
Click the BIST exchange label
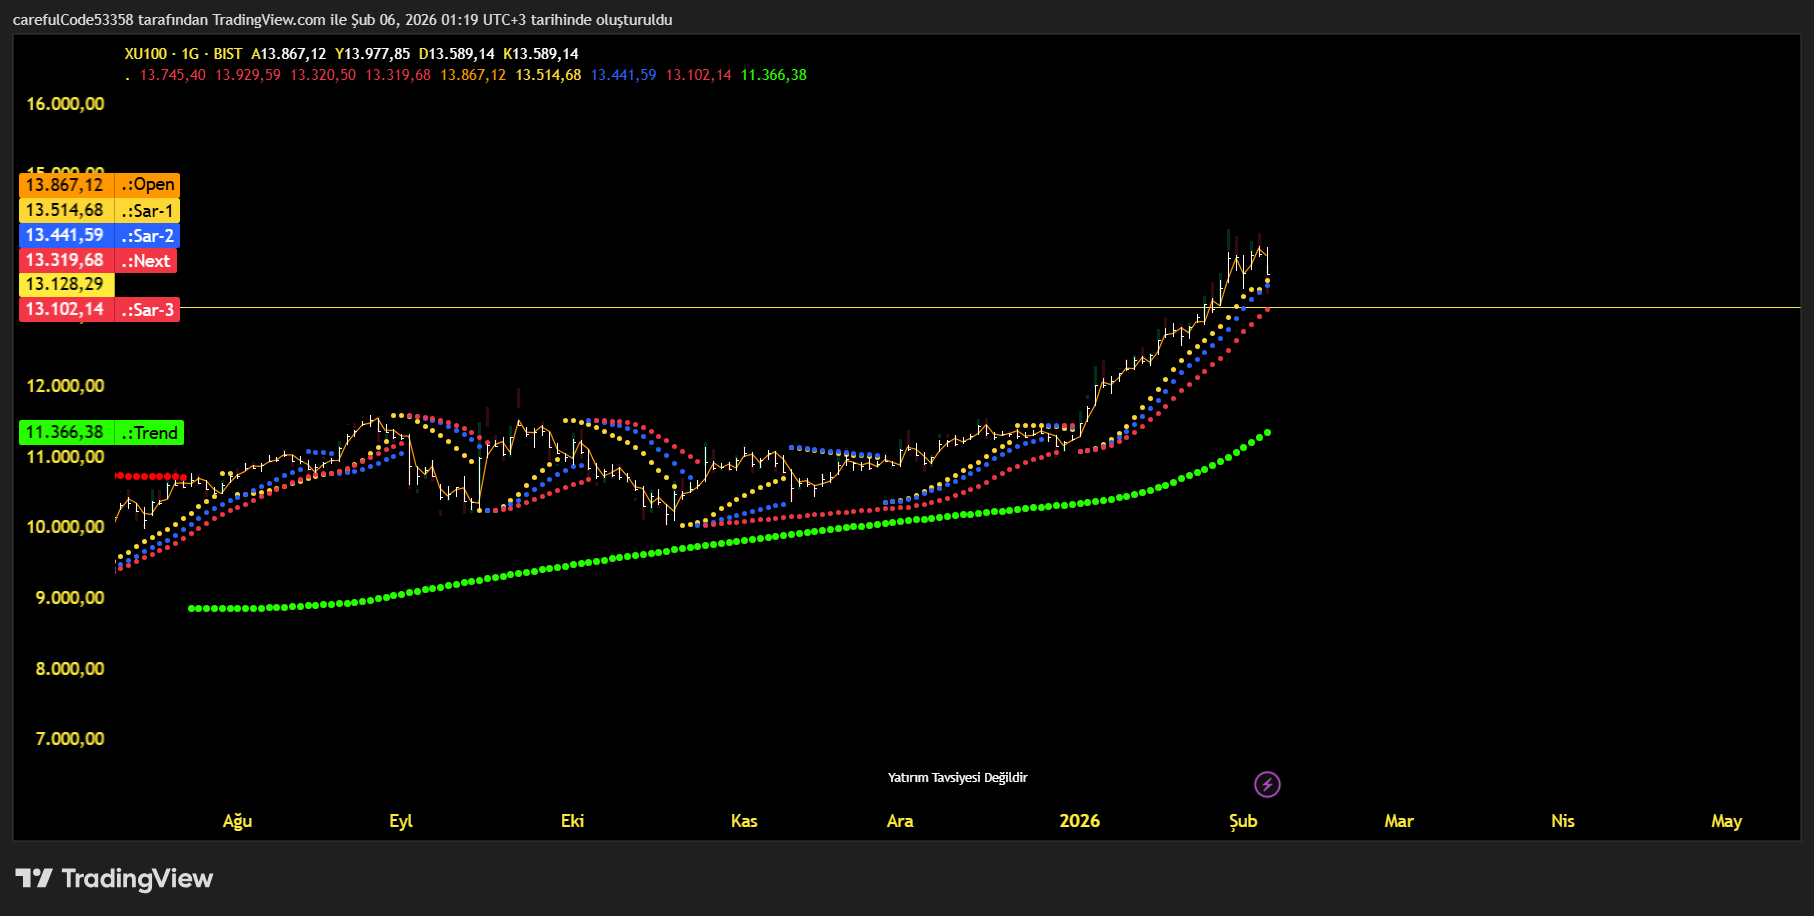click(x=226, y=54)
